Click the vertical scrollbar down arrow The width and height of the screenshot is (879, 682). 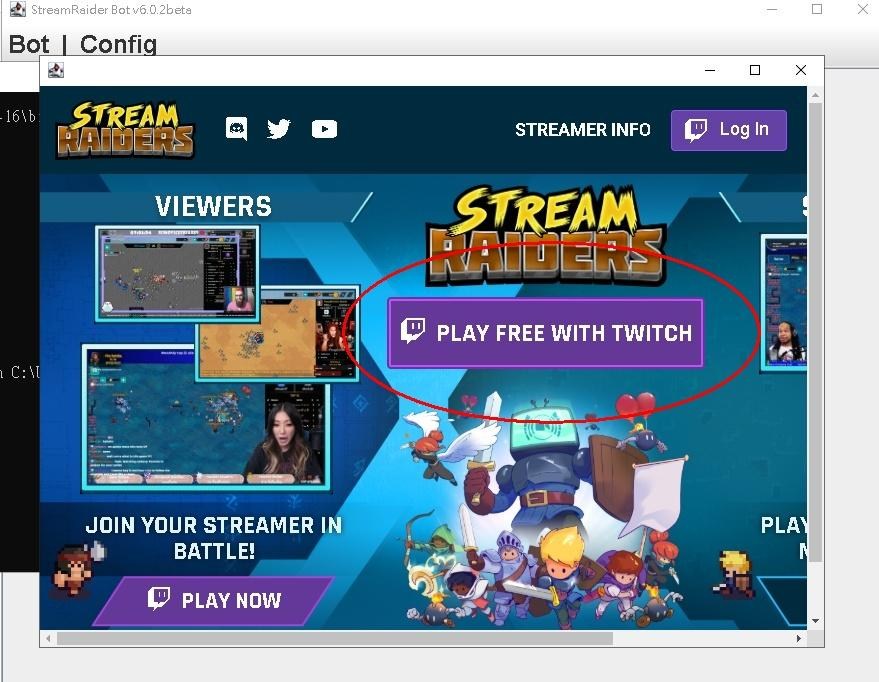click(815, 621)
